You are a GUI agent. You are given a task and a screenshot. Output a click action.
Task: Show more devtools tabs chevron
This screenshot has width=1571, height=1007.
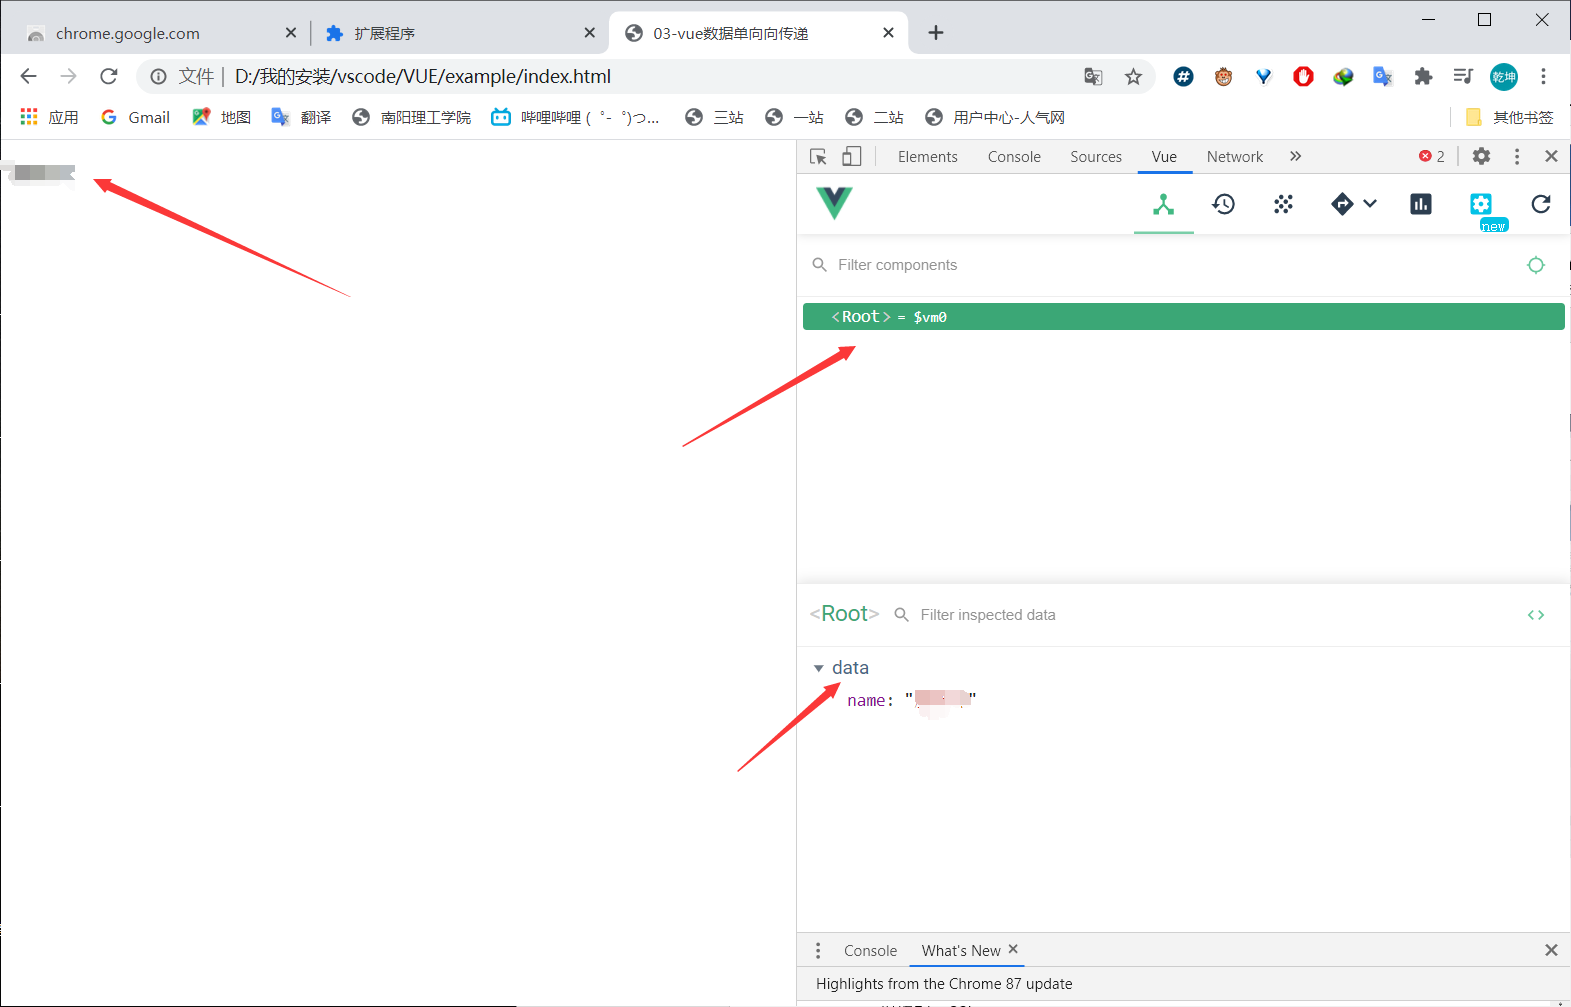point(1295,157)
